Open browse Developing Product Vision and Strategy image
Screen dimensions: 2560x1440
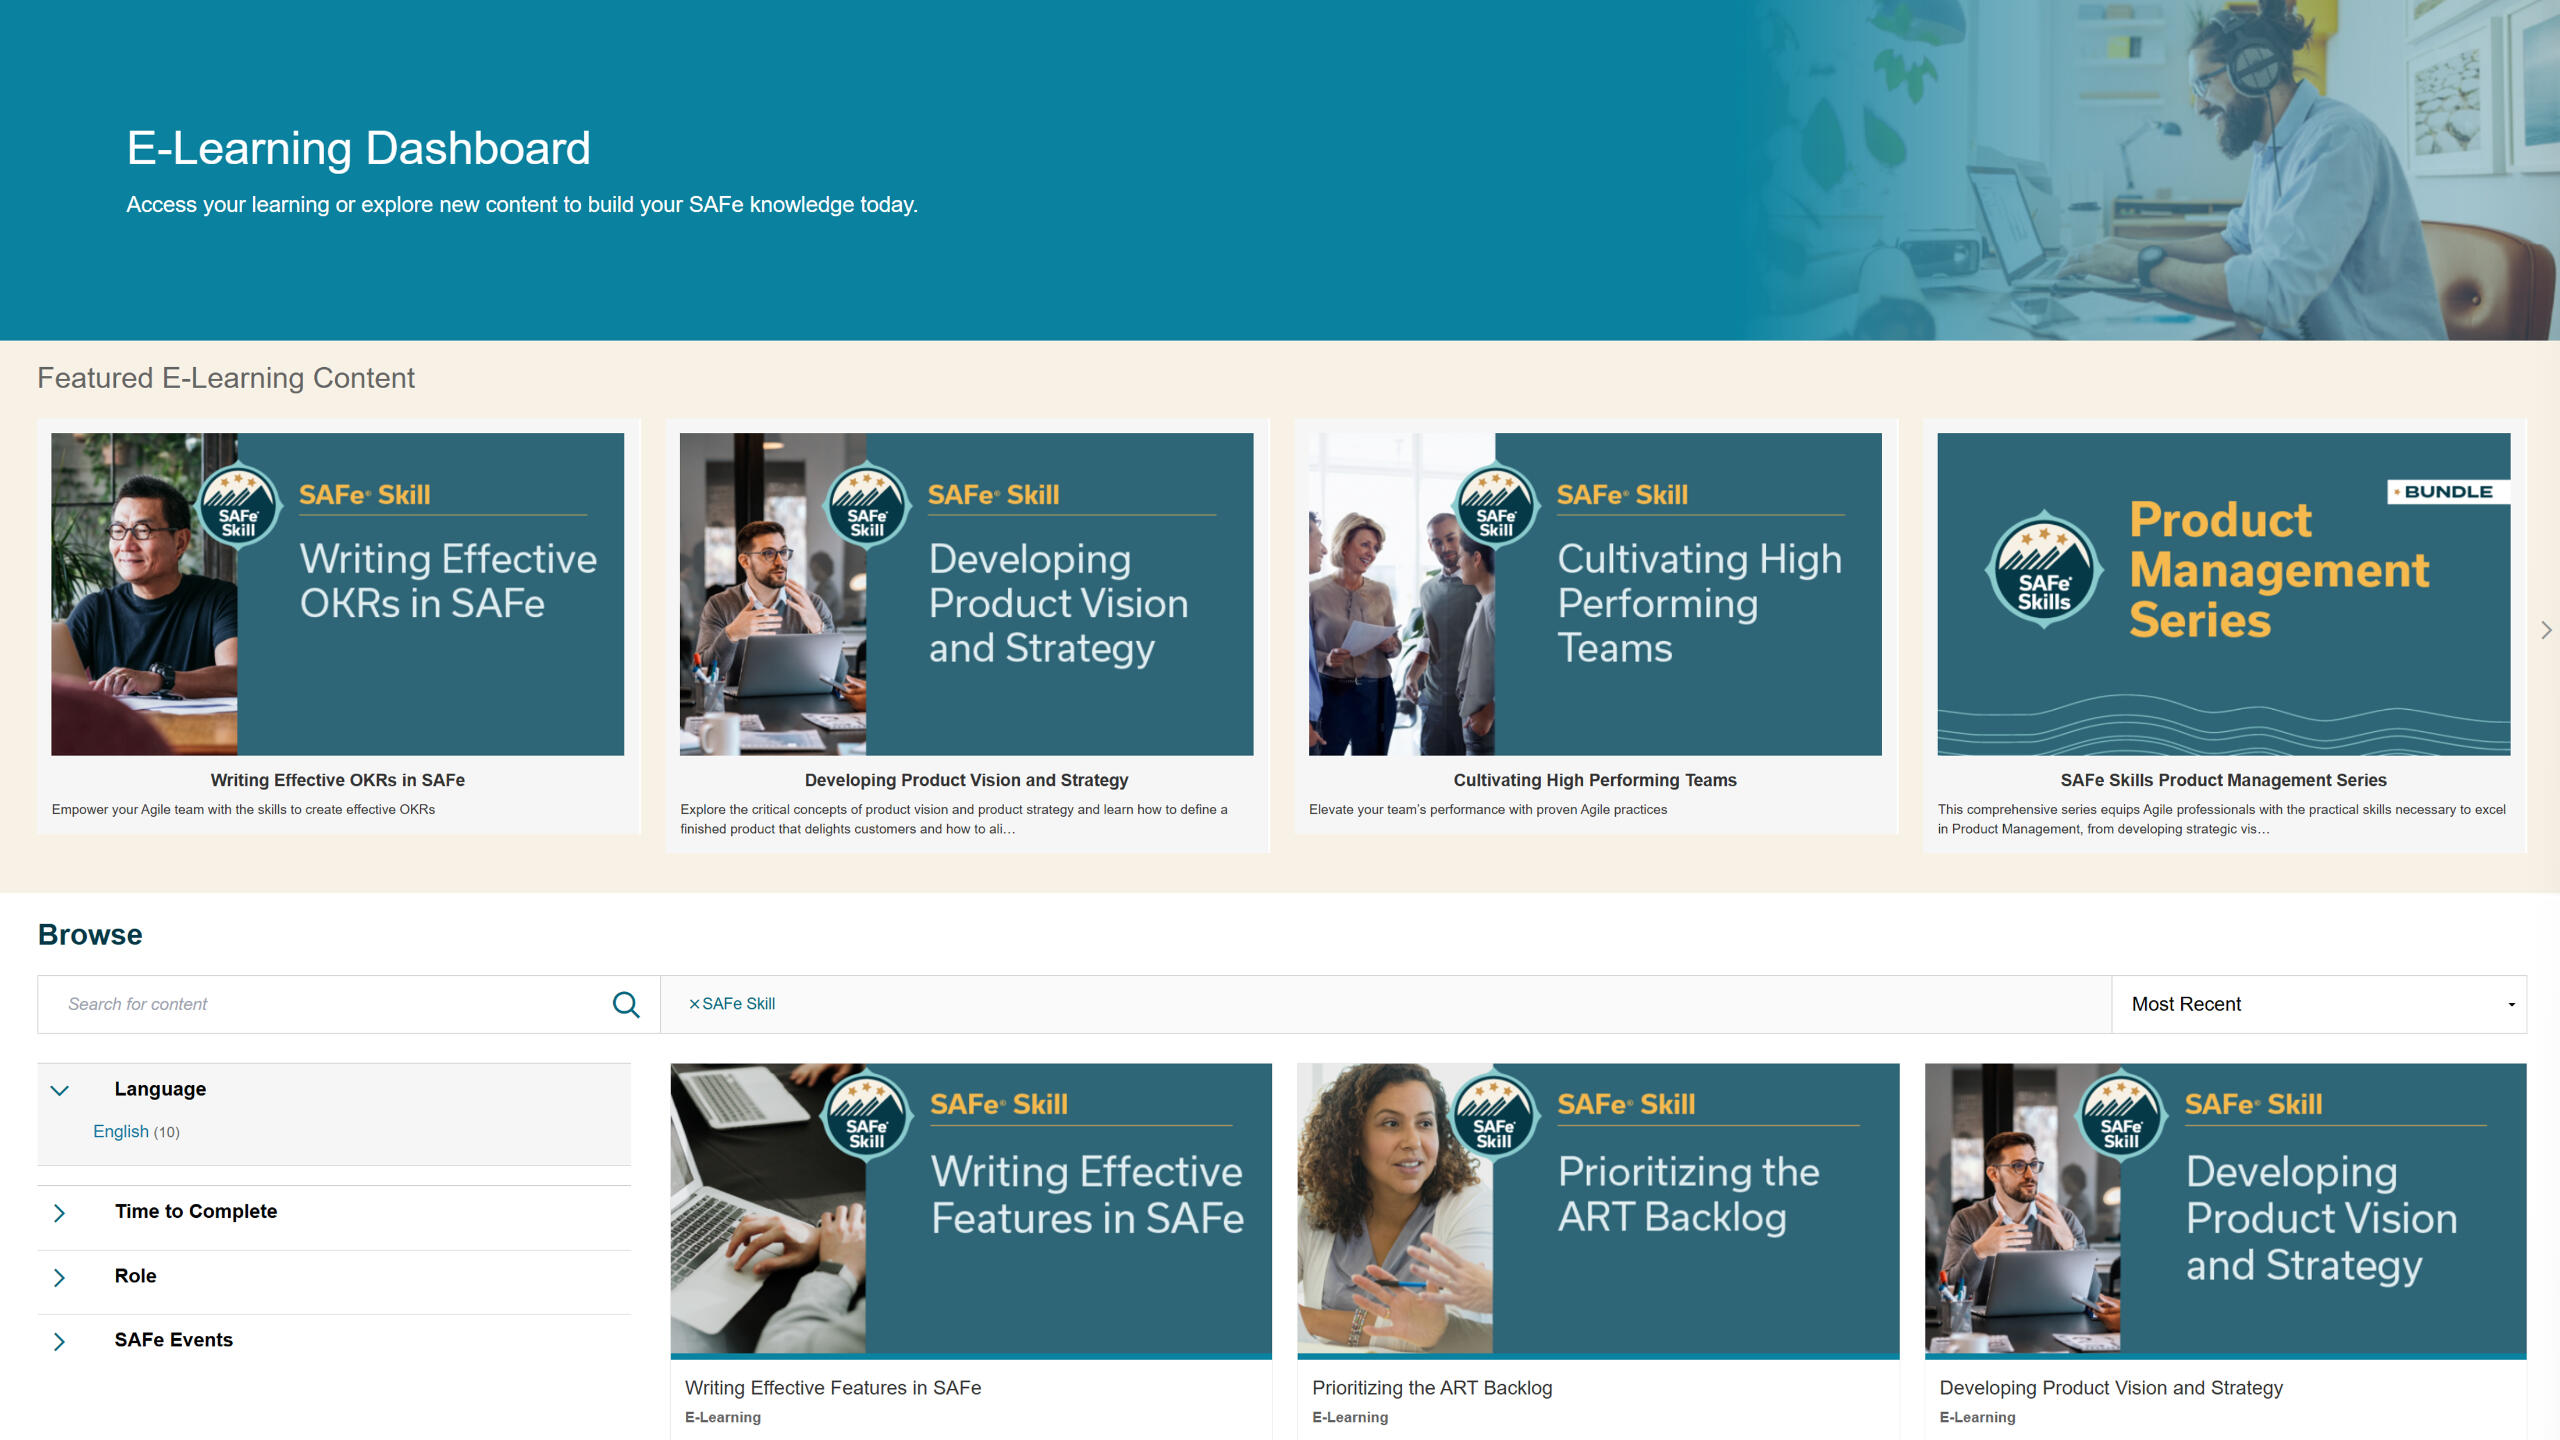[x=2226, y=1209]
